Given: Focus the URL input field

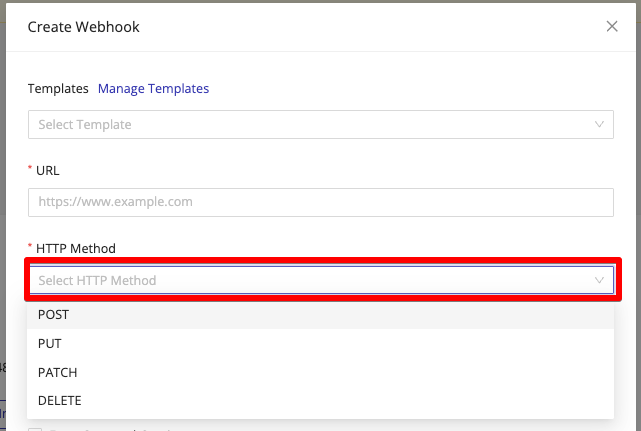Looking at the screenshot, I should [320, 202].
